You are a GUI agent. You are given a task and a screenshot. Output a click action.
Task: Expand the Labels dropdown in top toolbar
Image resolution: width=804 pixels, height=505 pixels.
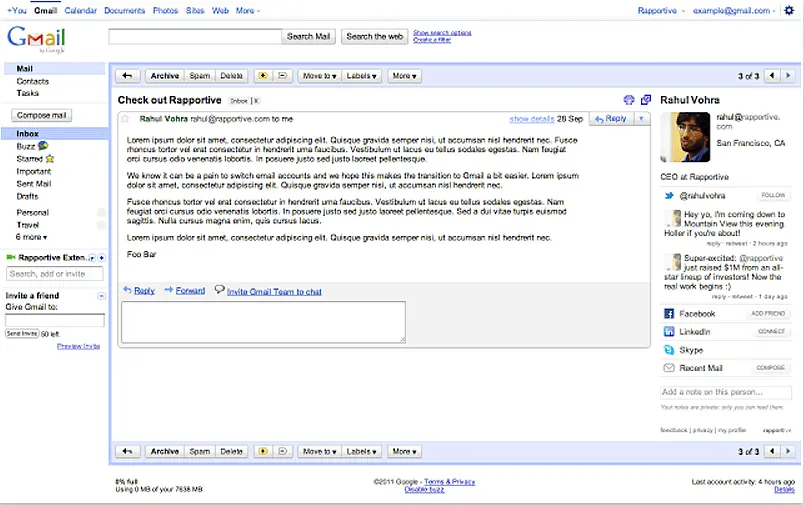pos(362,76)
